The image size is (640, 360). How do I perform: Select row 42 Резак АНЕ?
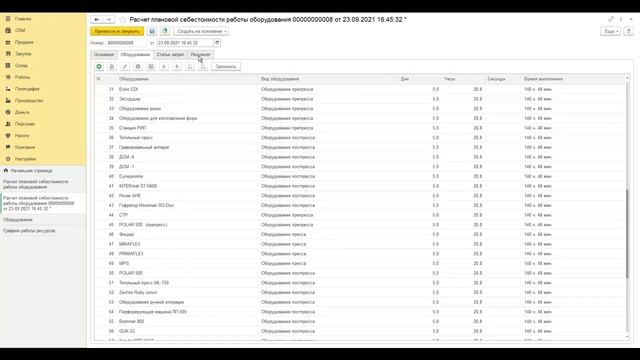pyautogui.click(x=360, y=196)
